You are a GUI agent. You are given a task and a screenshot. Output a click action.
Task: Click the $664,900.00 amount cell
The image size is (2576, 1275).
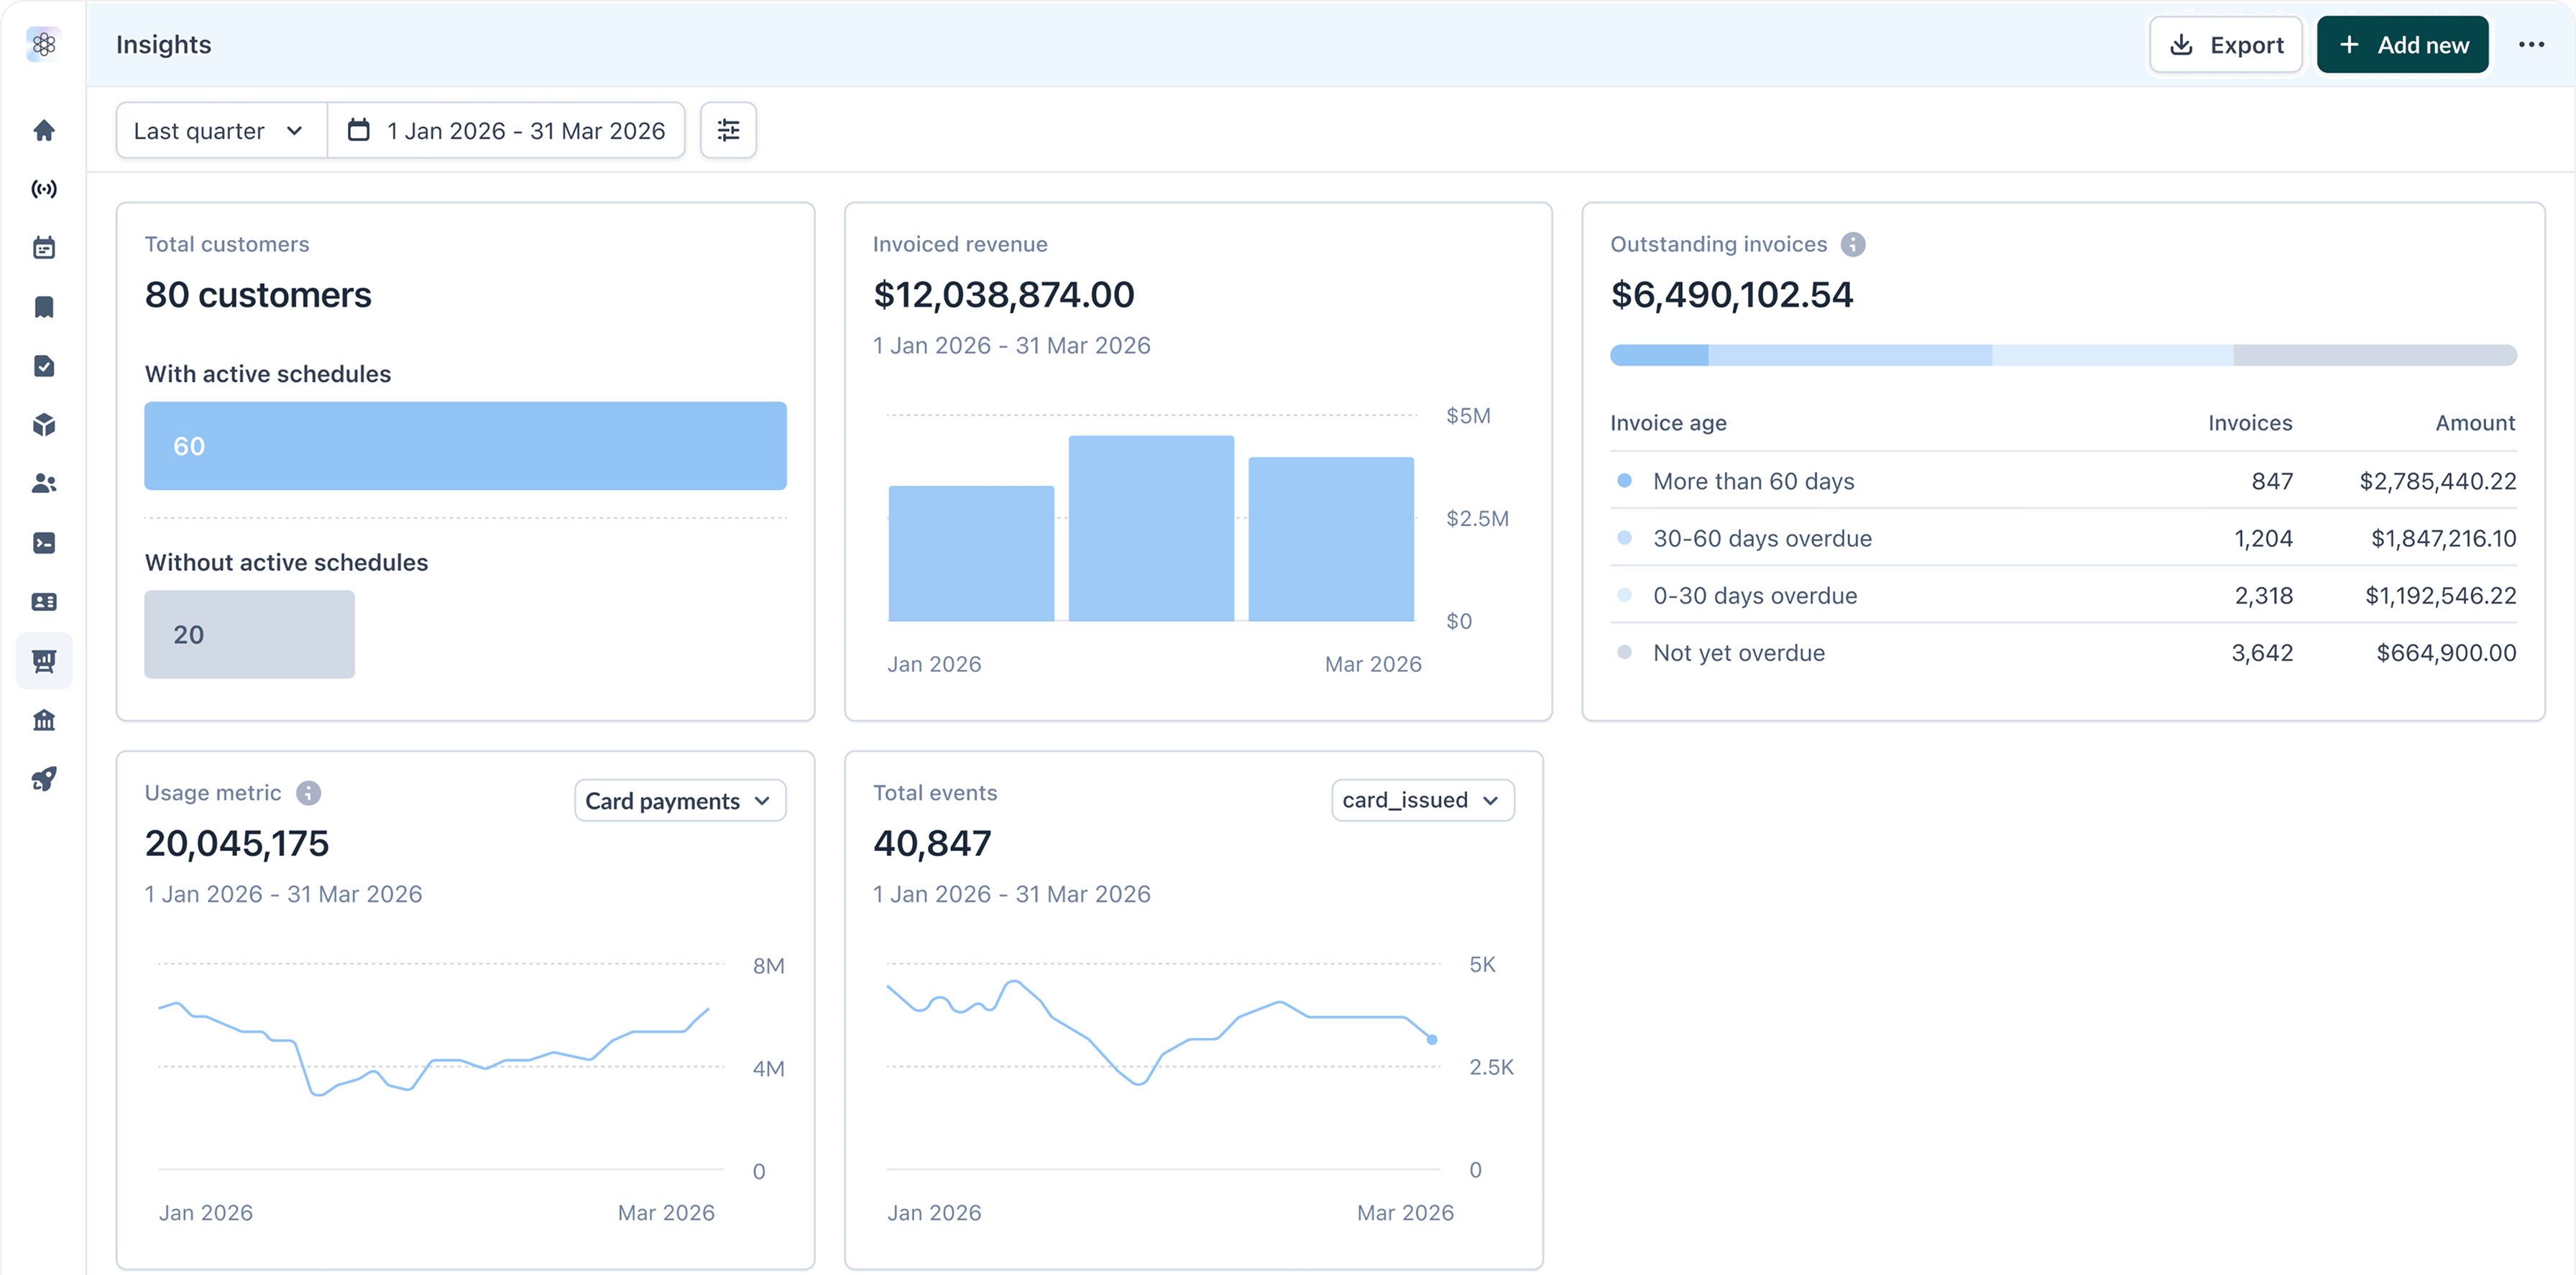click(x=2446, y=652)
